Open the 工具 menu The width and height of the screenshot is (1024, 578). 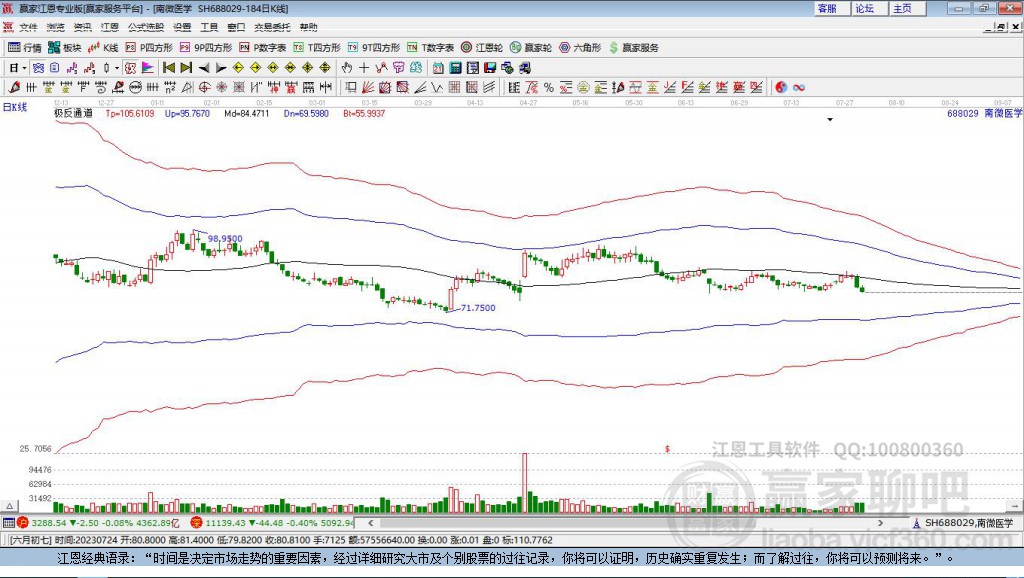tap(209, 27)
